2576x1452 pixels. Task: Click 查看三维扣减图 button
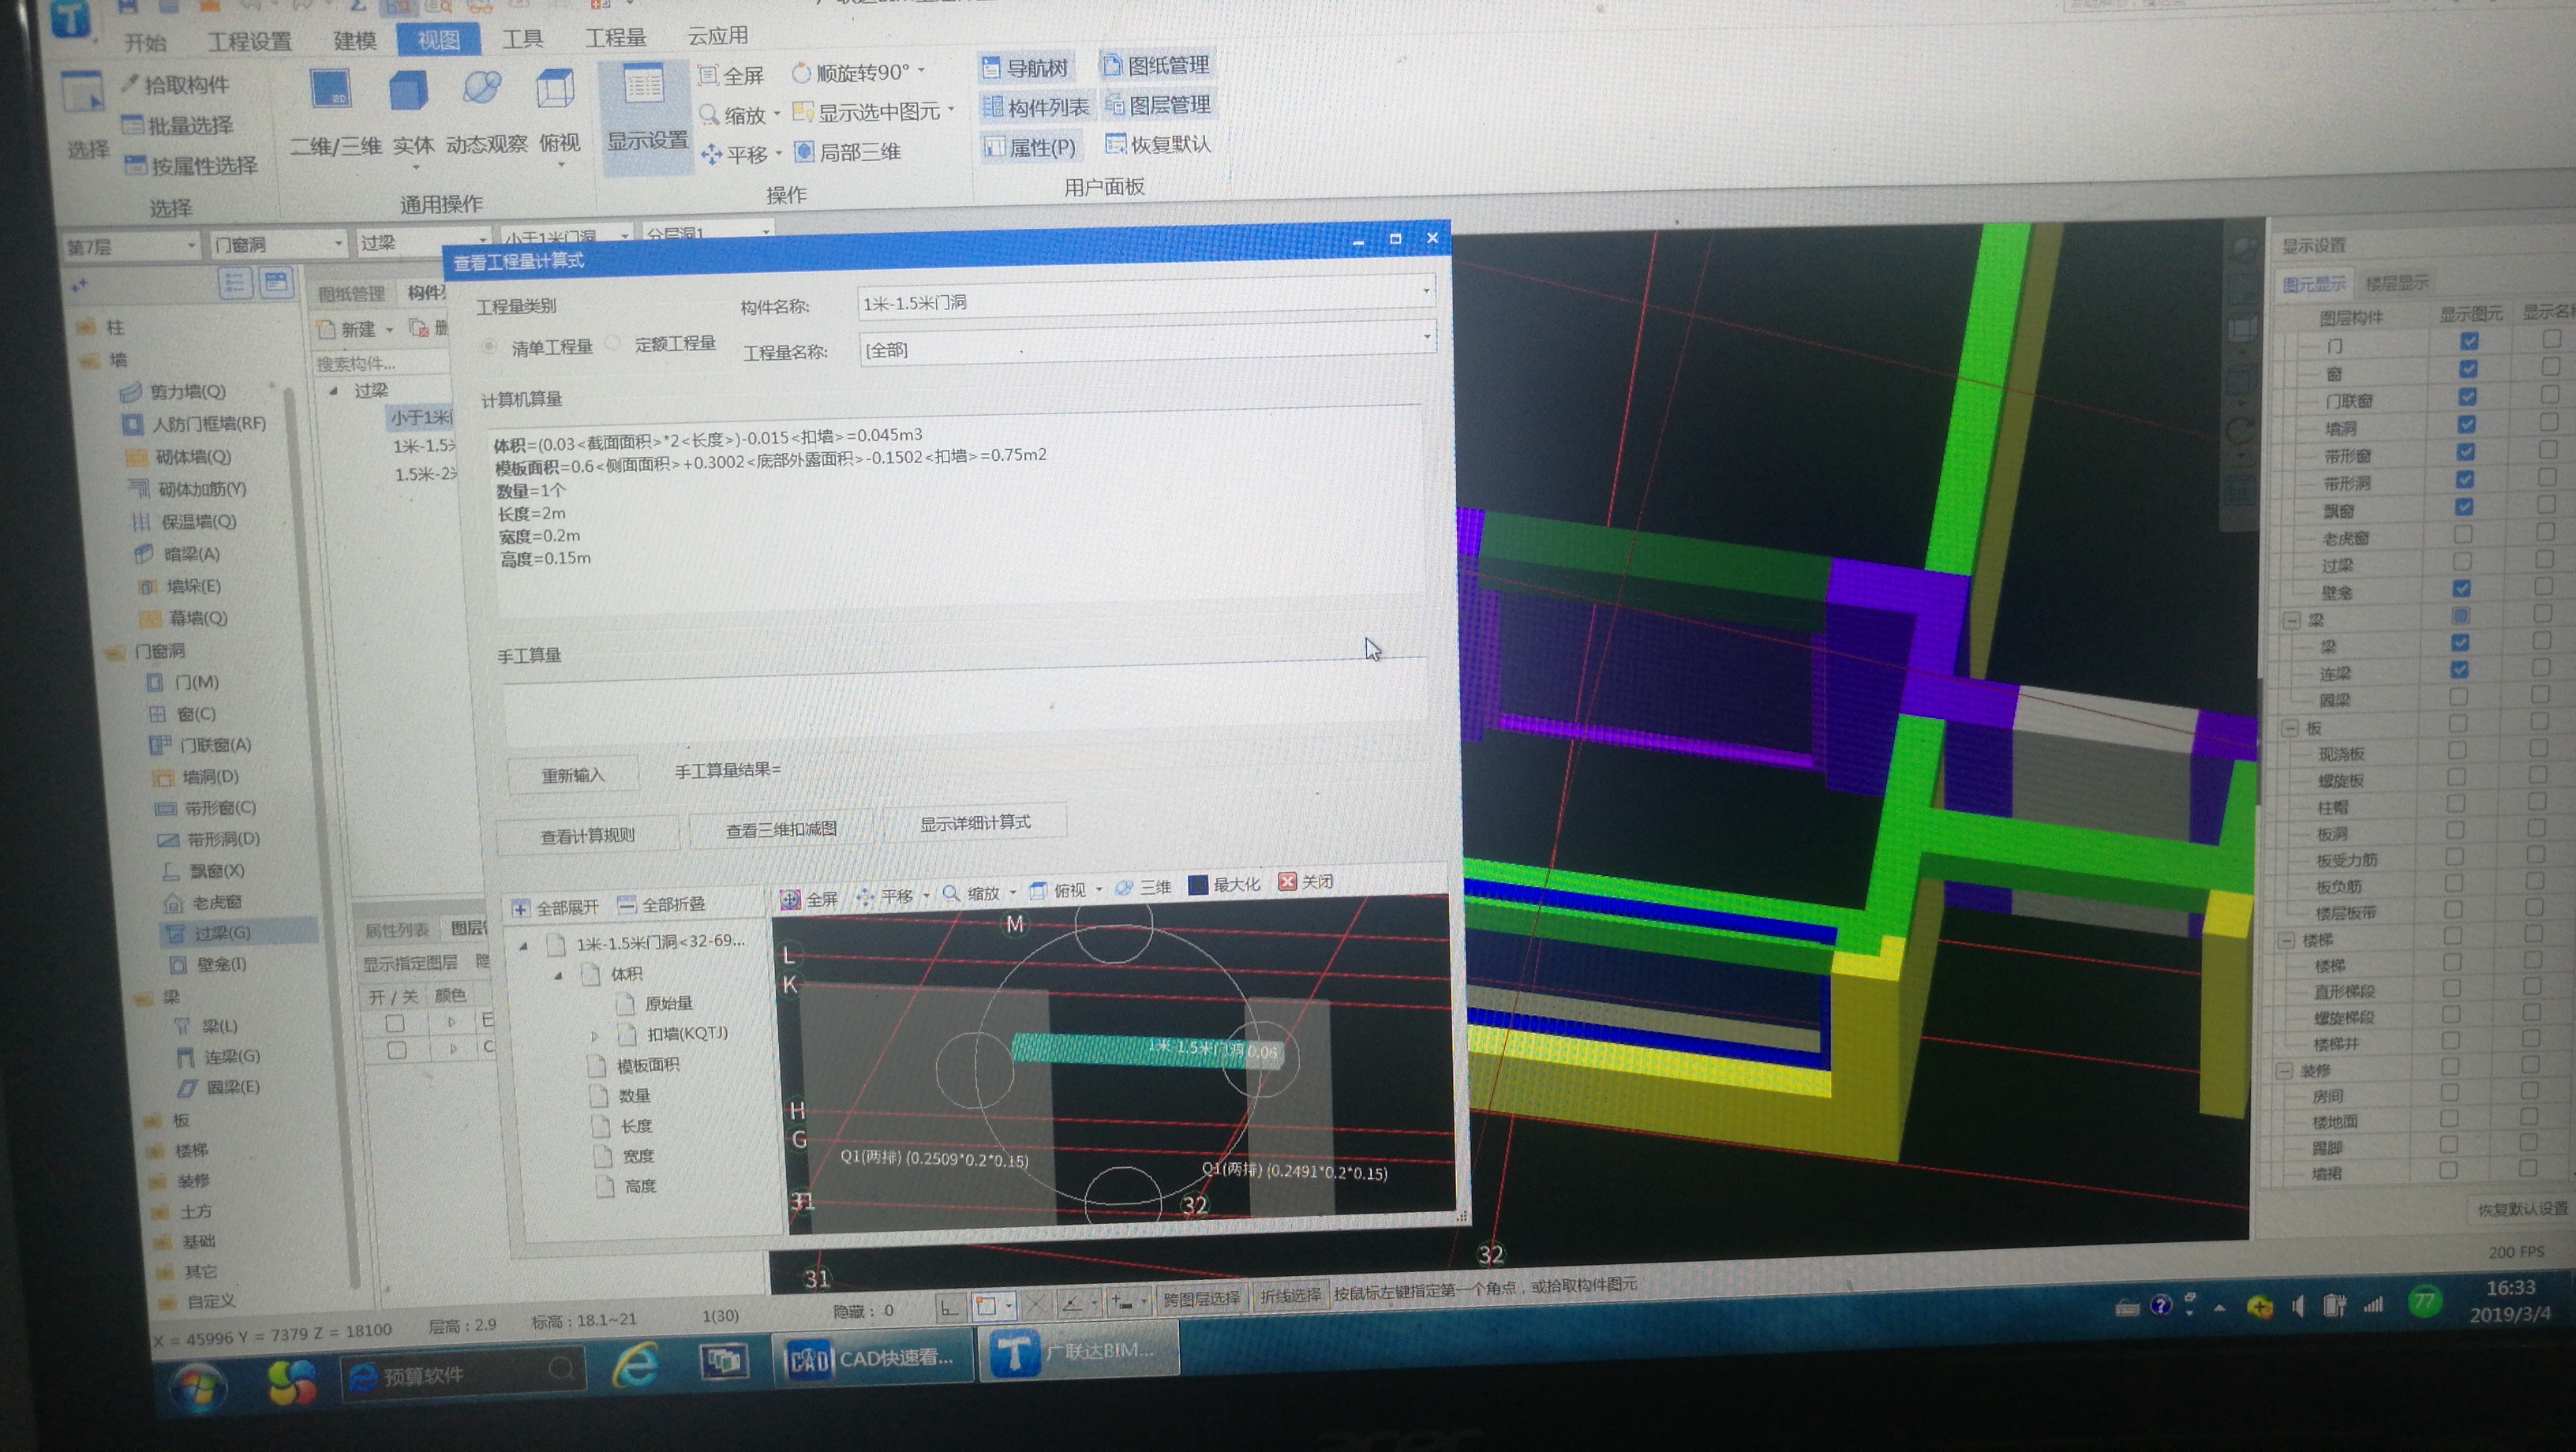(781, 829)
